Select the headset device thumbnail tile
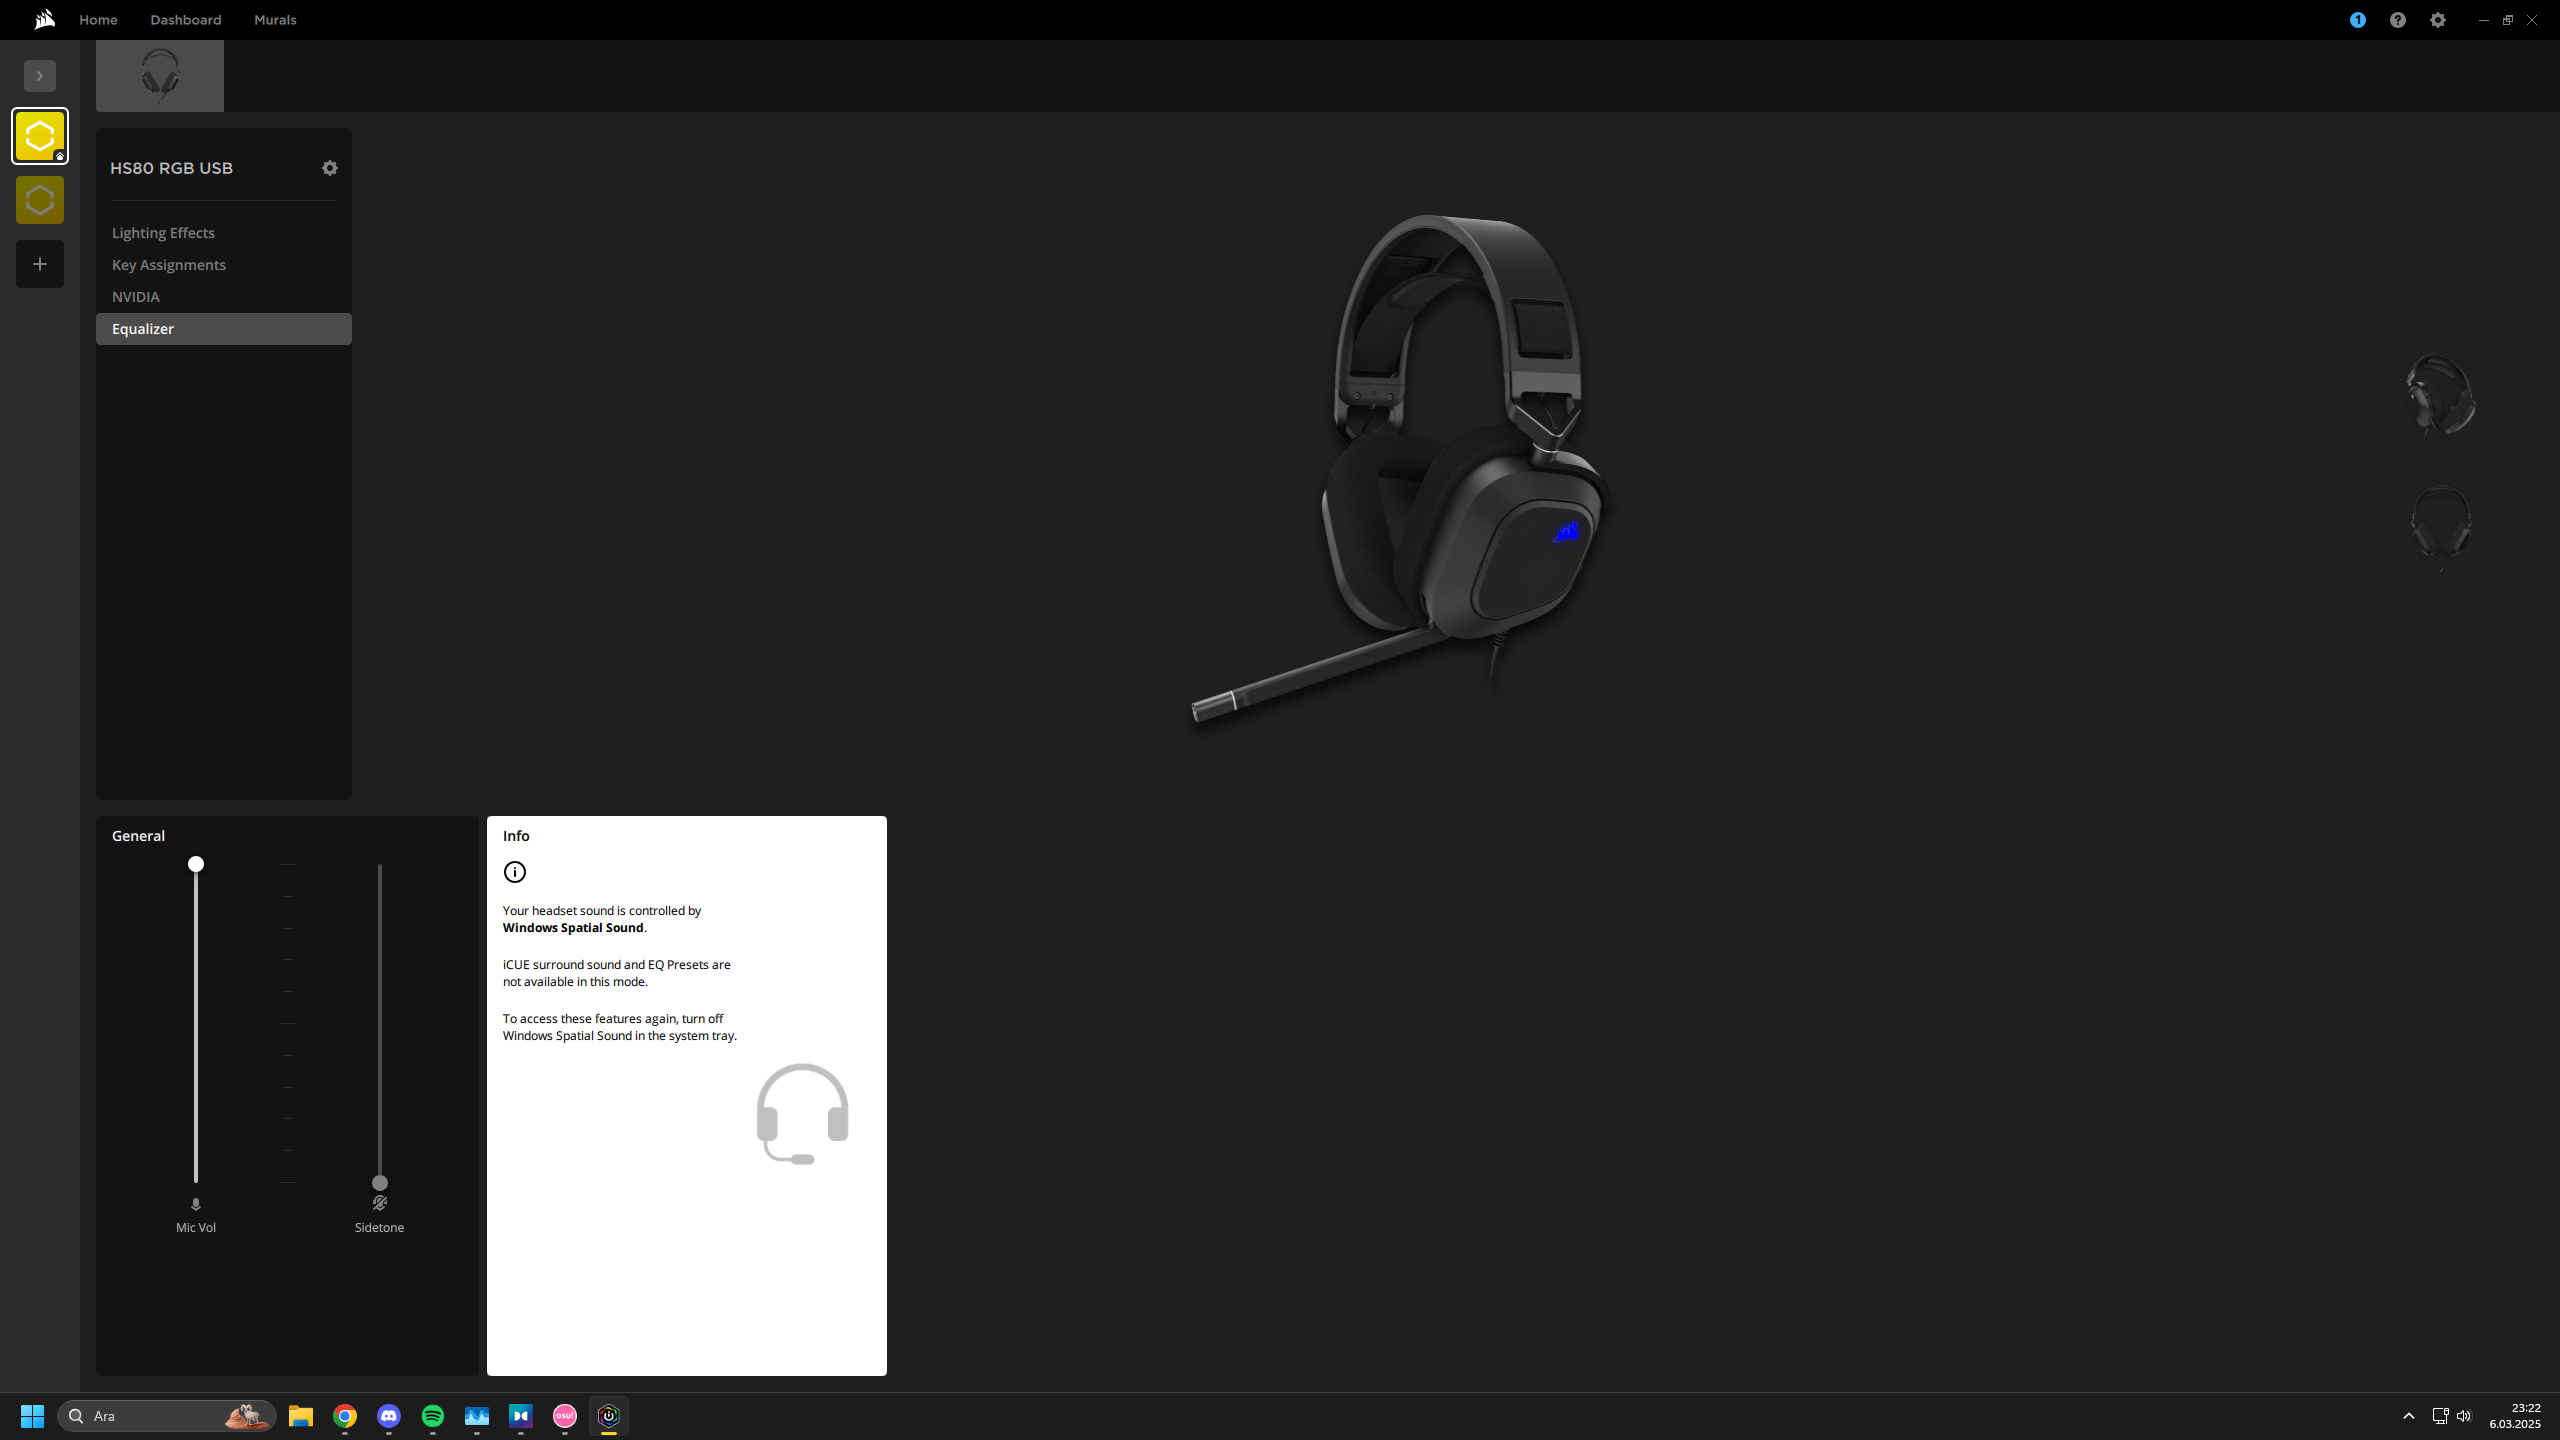The image size is (2560, 1440). pos(160,76)
